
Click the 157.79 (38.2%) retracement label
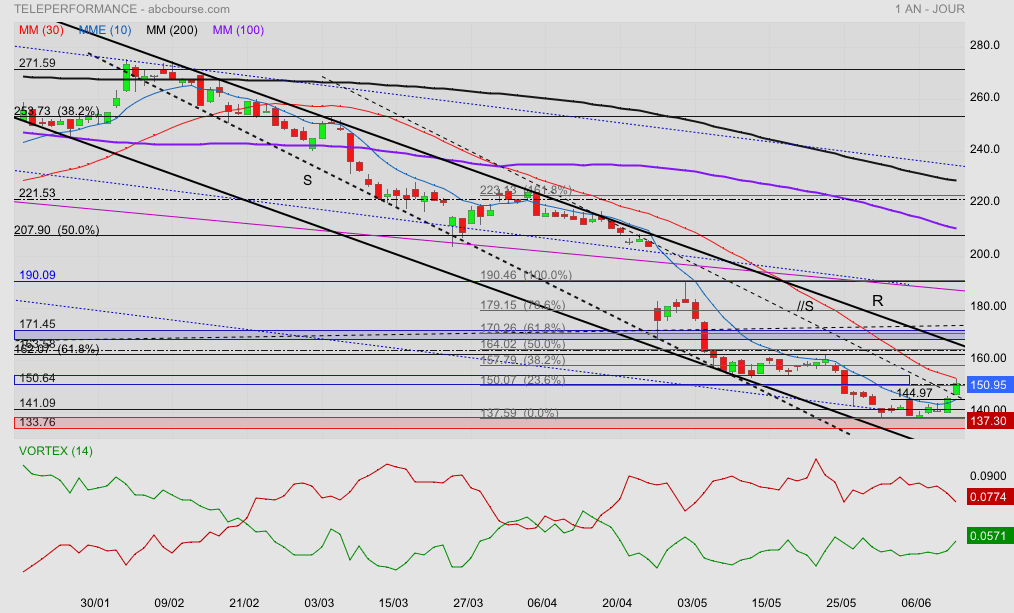point(523,360)
